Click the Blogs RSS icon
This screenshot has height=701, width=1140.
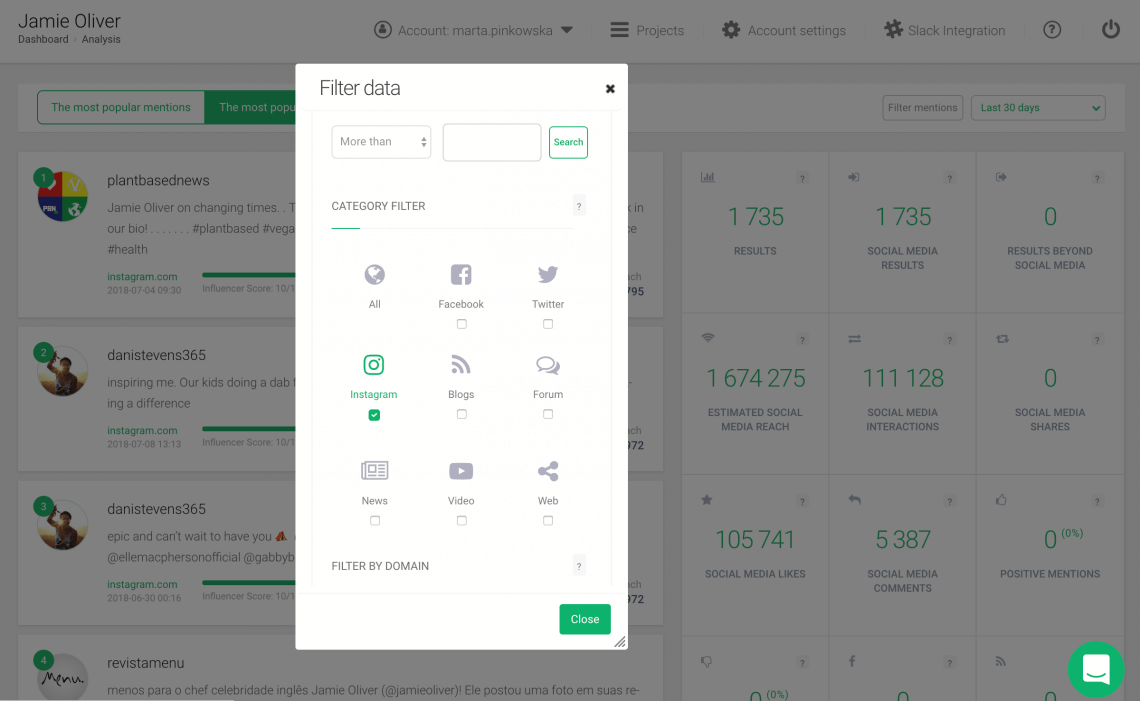(461, 365)
